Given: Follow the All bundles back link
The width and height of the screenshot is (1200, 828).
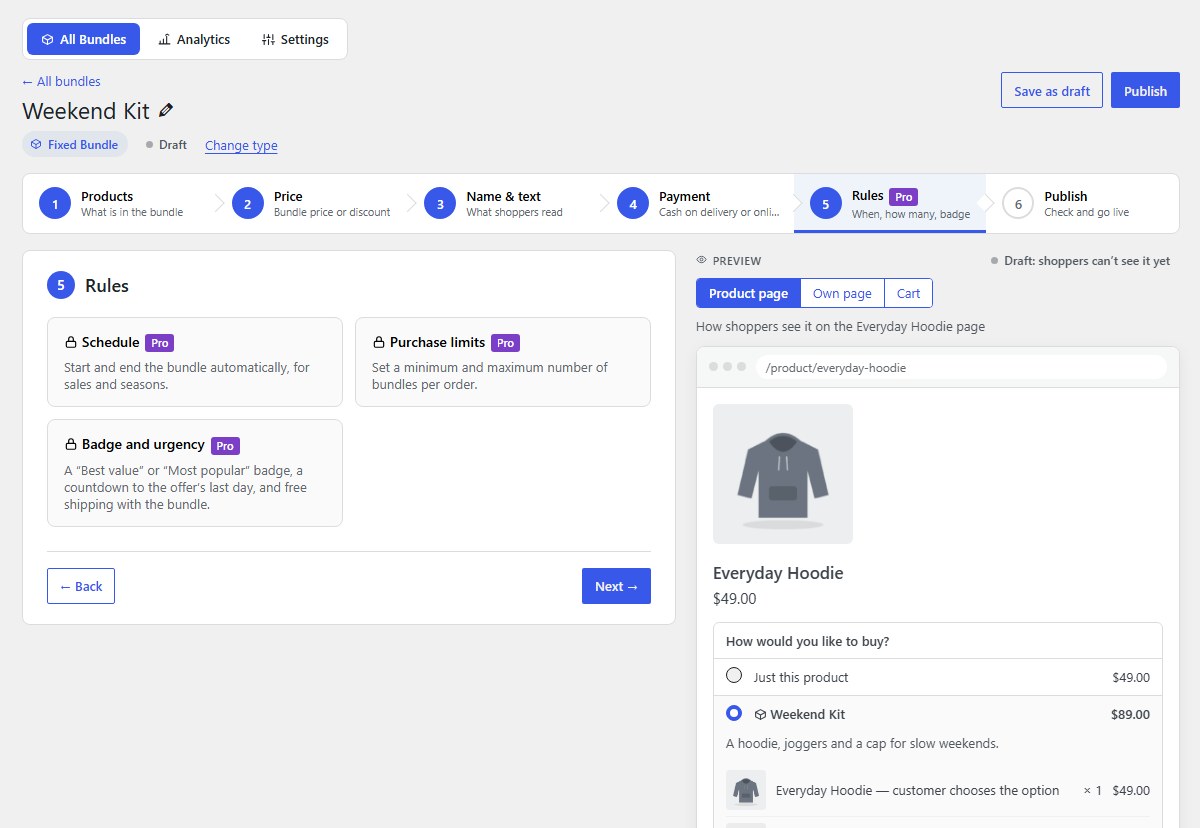Looking at the screenshot, I should tap(61, 82).
